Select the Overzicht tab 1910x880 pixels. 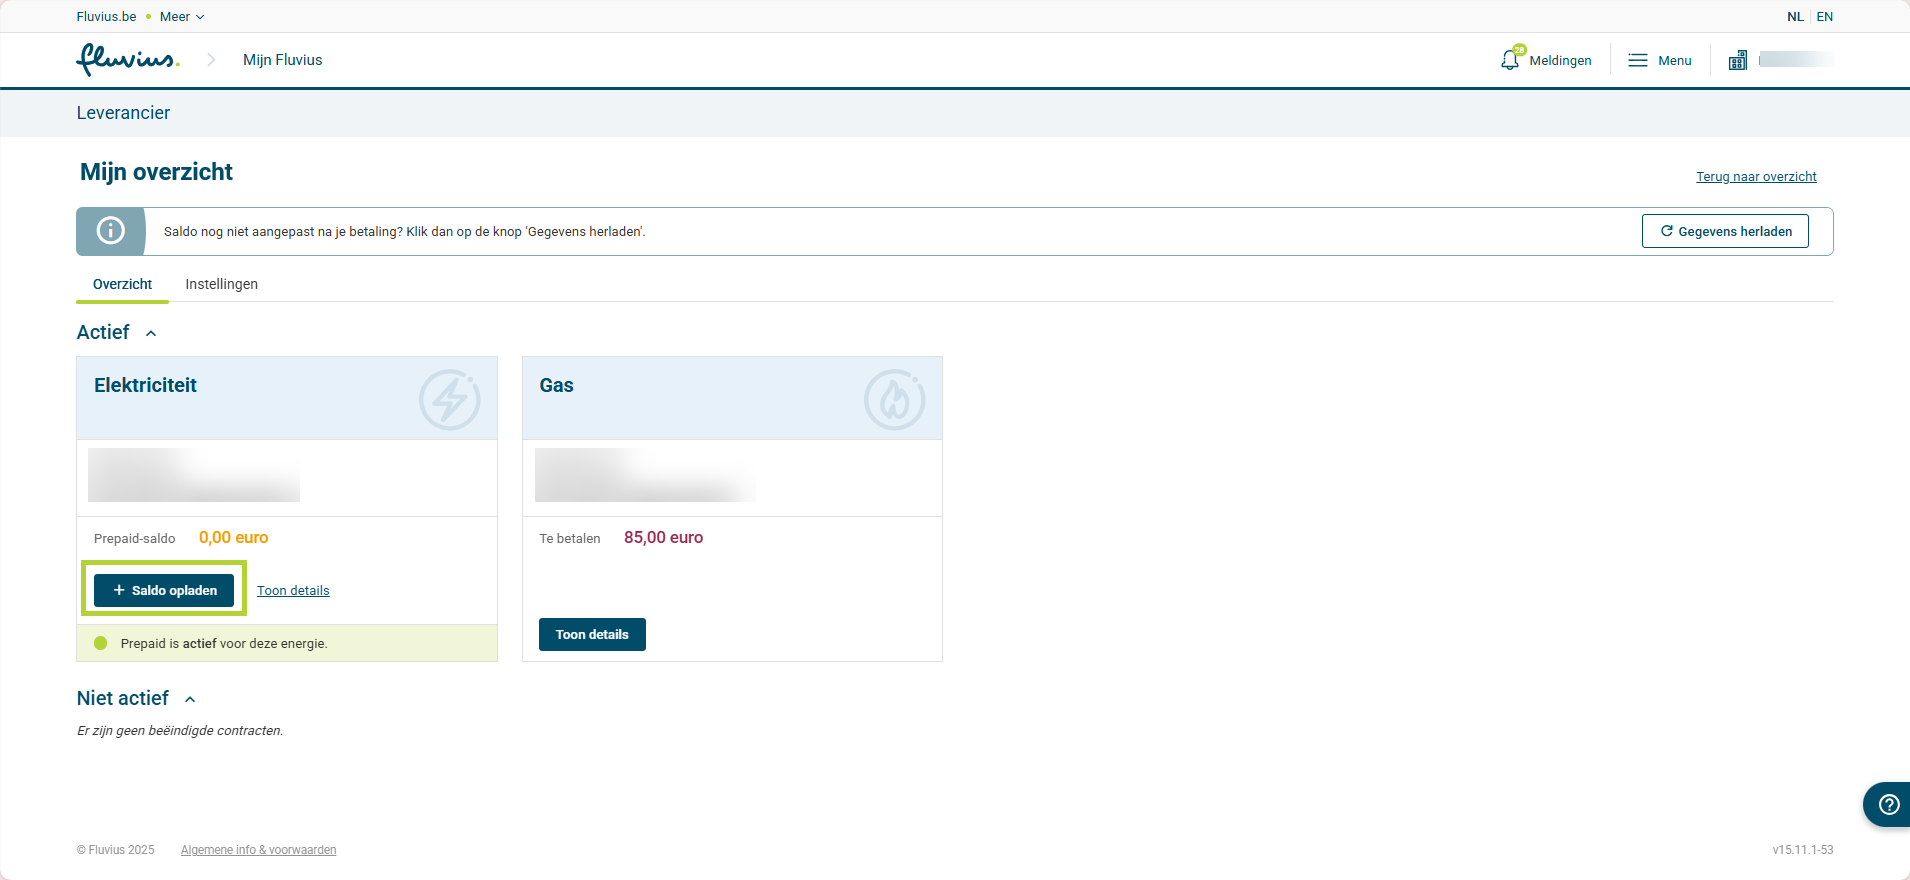pos(122,284)
